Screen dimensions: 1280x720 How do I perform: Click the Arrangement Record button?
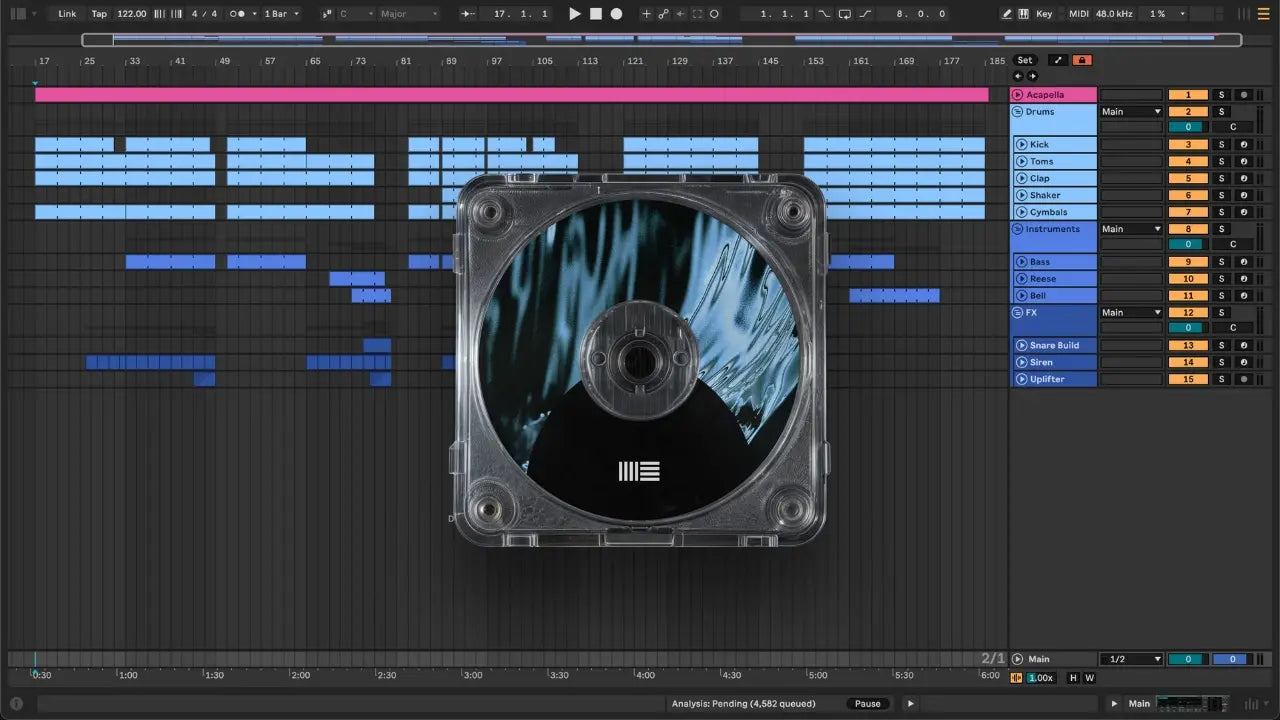(x=616, y=14)
